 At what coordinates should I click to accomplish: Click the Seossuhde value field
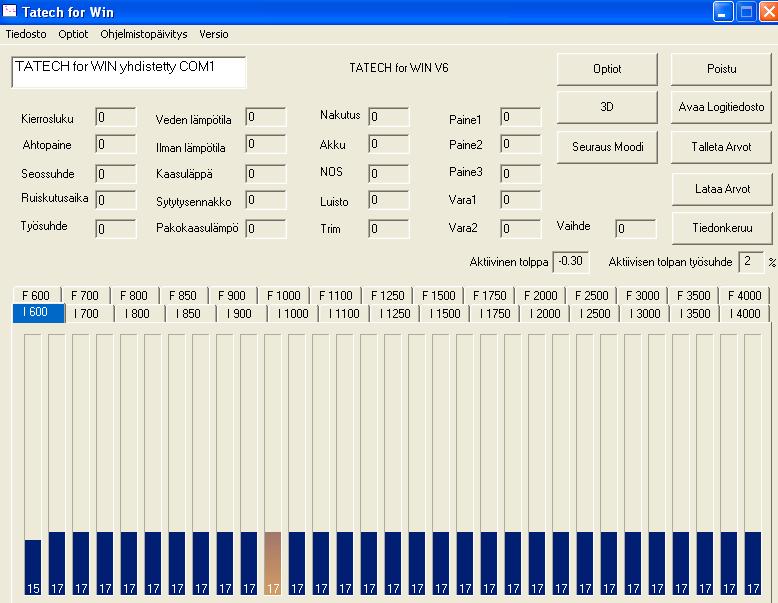point(116,174)
